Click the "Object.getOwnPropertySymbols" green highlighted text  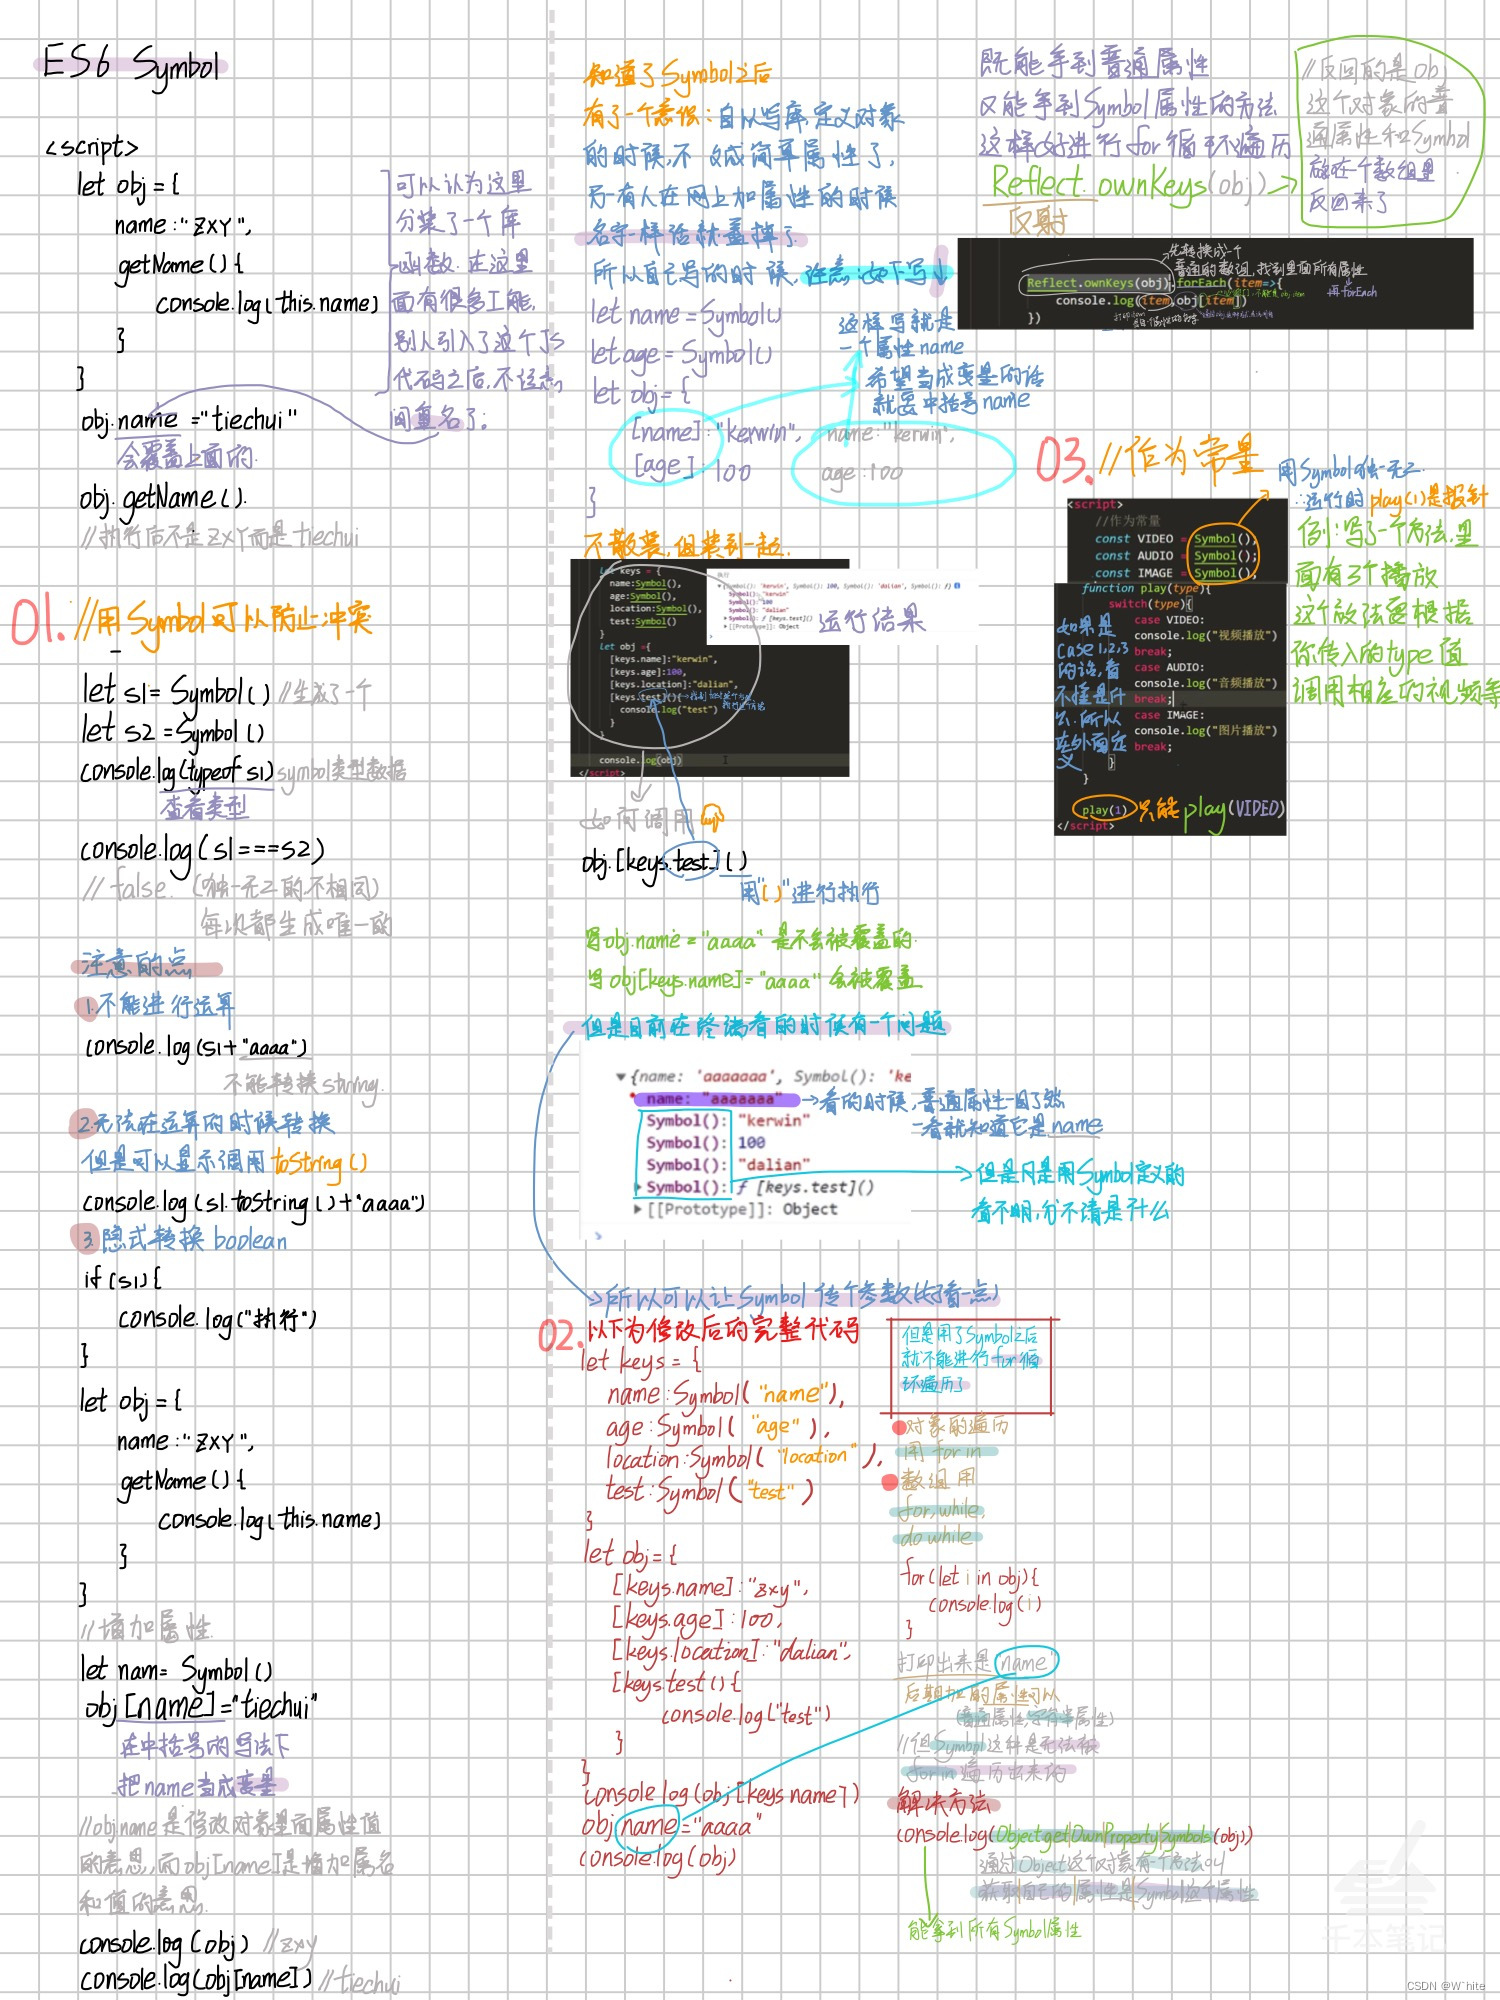click(x=1103, y=1835)
